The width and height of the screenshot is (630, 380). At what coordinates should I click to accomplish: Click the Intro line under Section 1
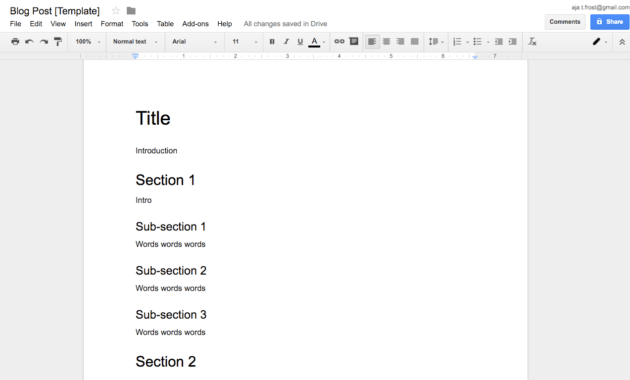(x=143, y=200)
